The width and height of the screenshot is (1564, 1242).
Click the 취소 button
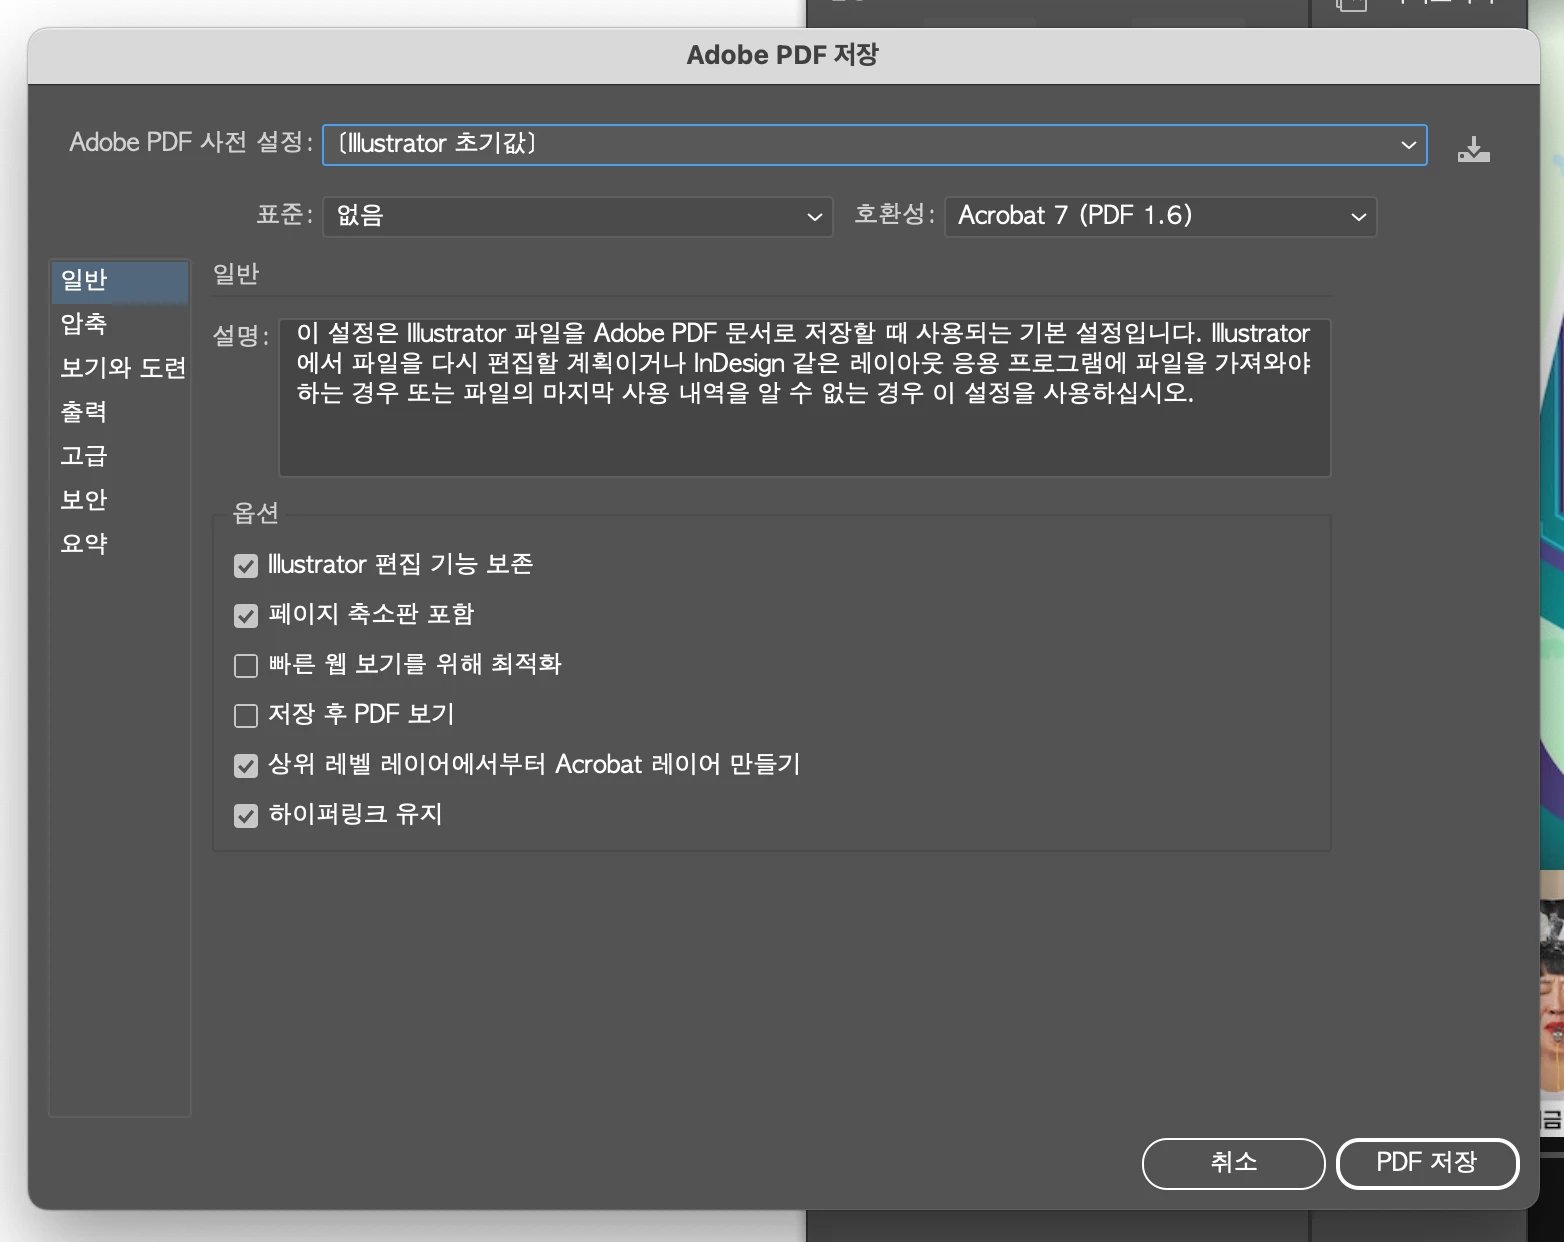click(x=1233, y=1163)
